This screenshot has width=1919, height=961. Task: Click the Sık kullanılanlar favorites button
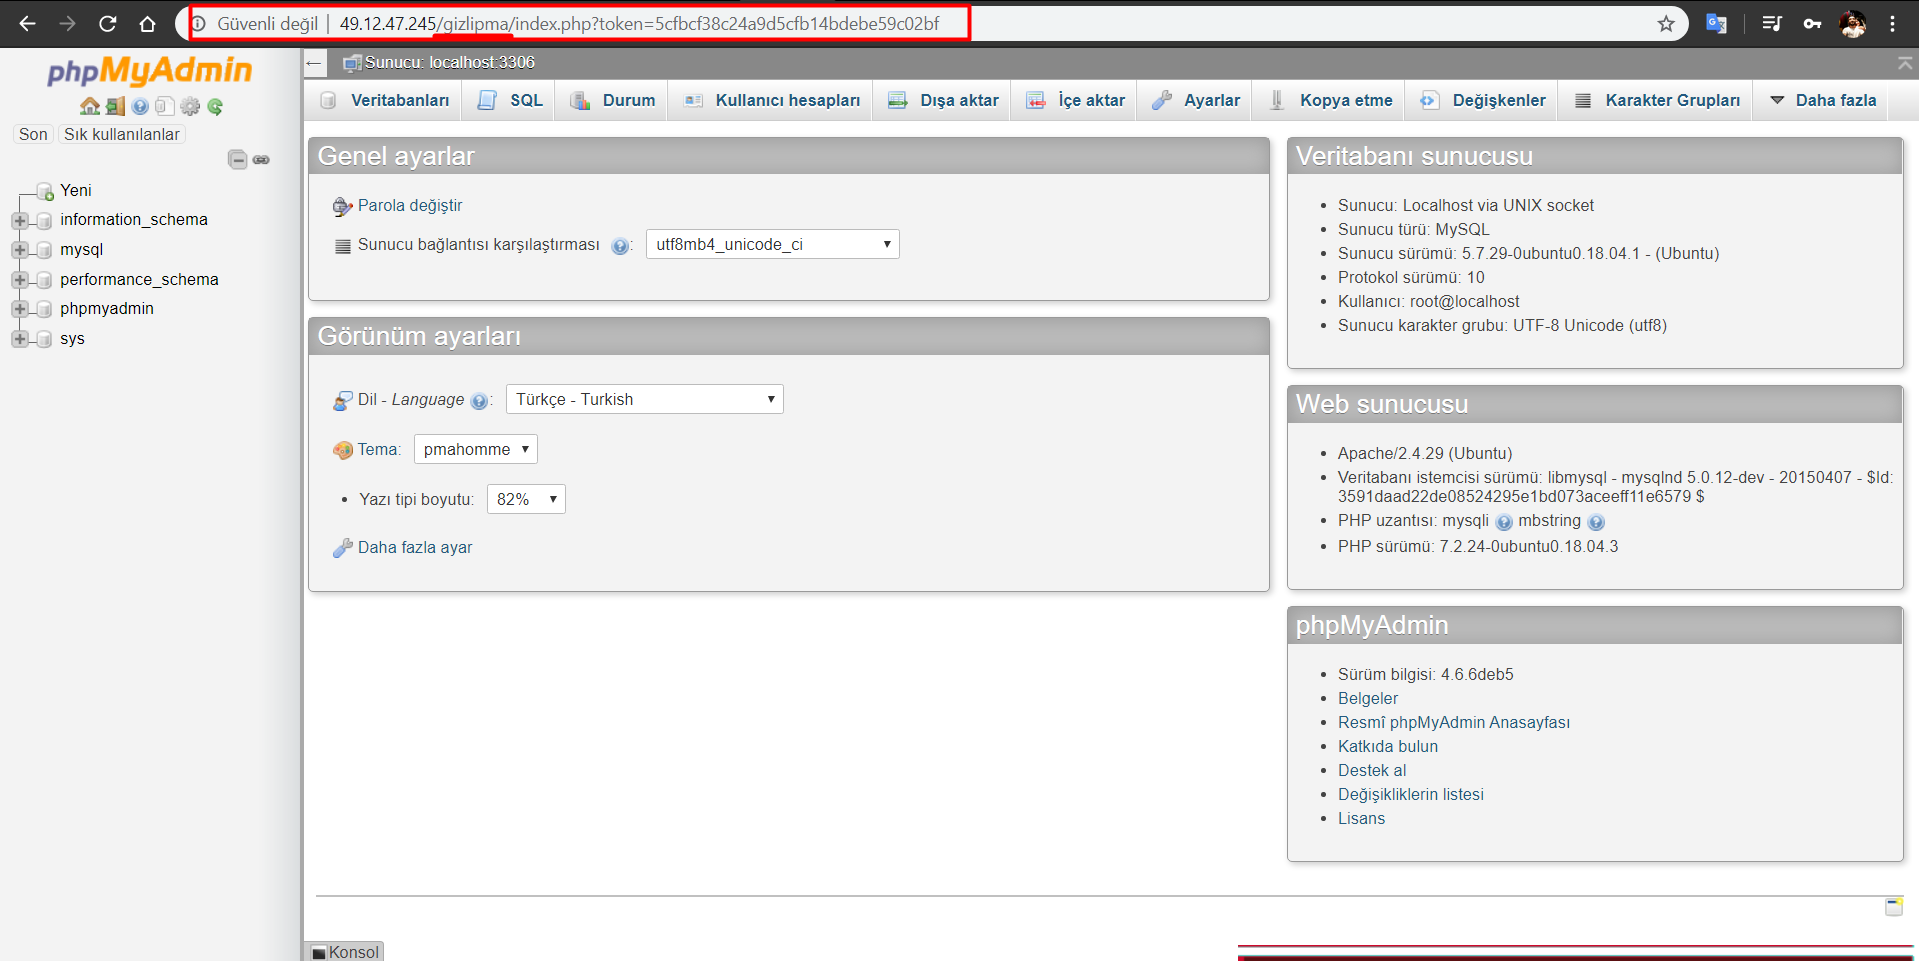(122, 134)
